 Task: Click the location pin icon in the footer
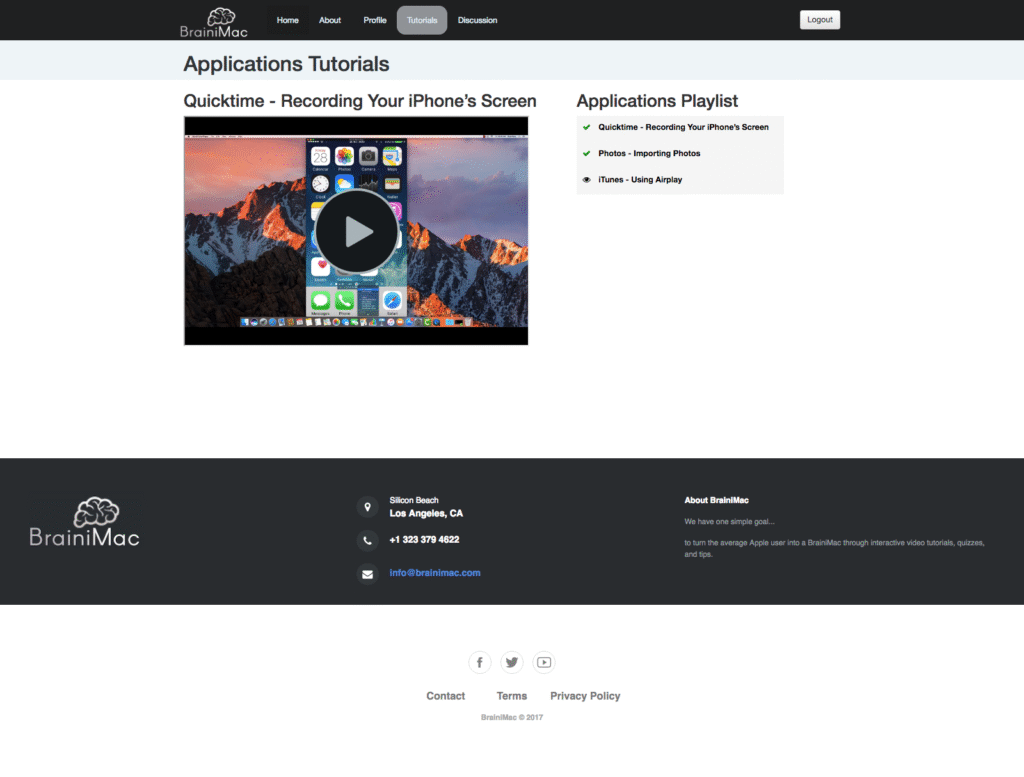tap(367, 507)
